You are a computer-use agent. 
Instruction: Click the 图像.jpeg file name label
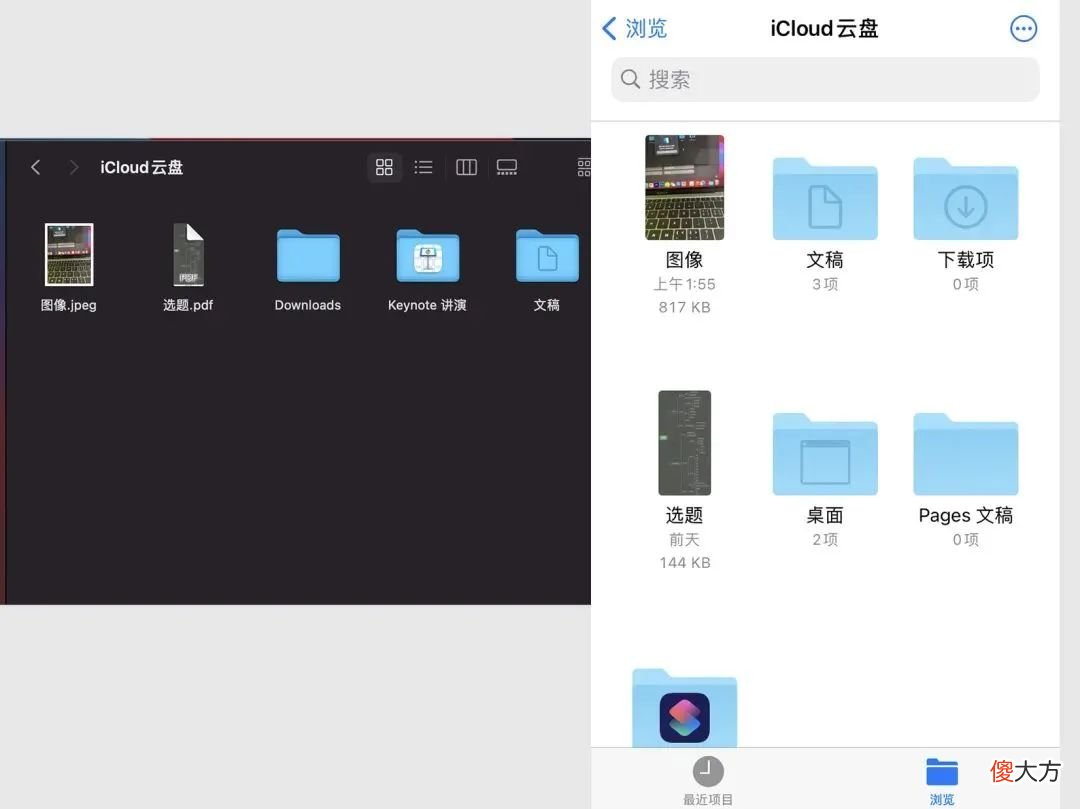[x=69, y=305]
